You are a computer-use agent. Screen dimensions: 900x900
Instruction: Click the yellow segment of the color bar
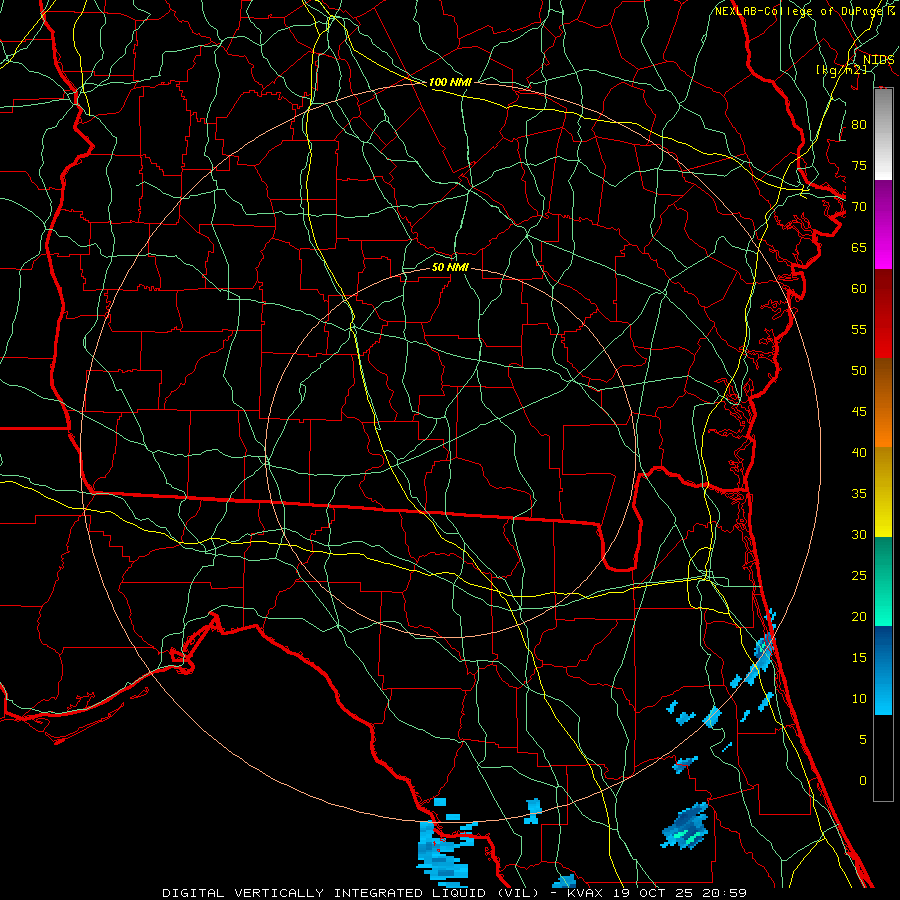pos(883,492)
